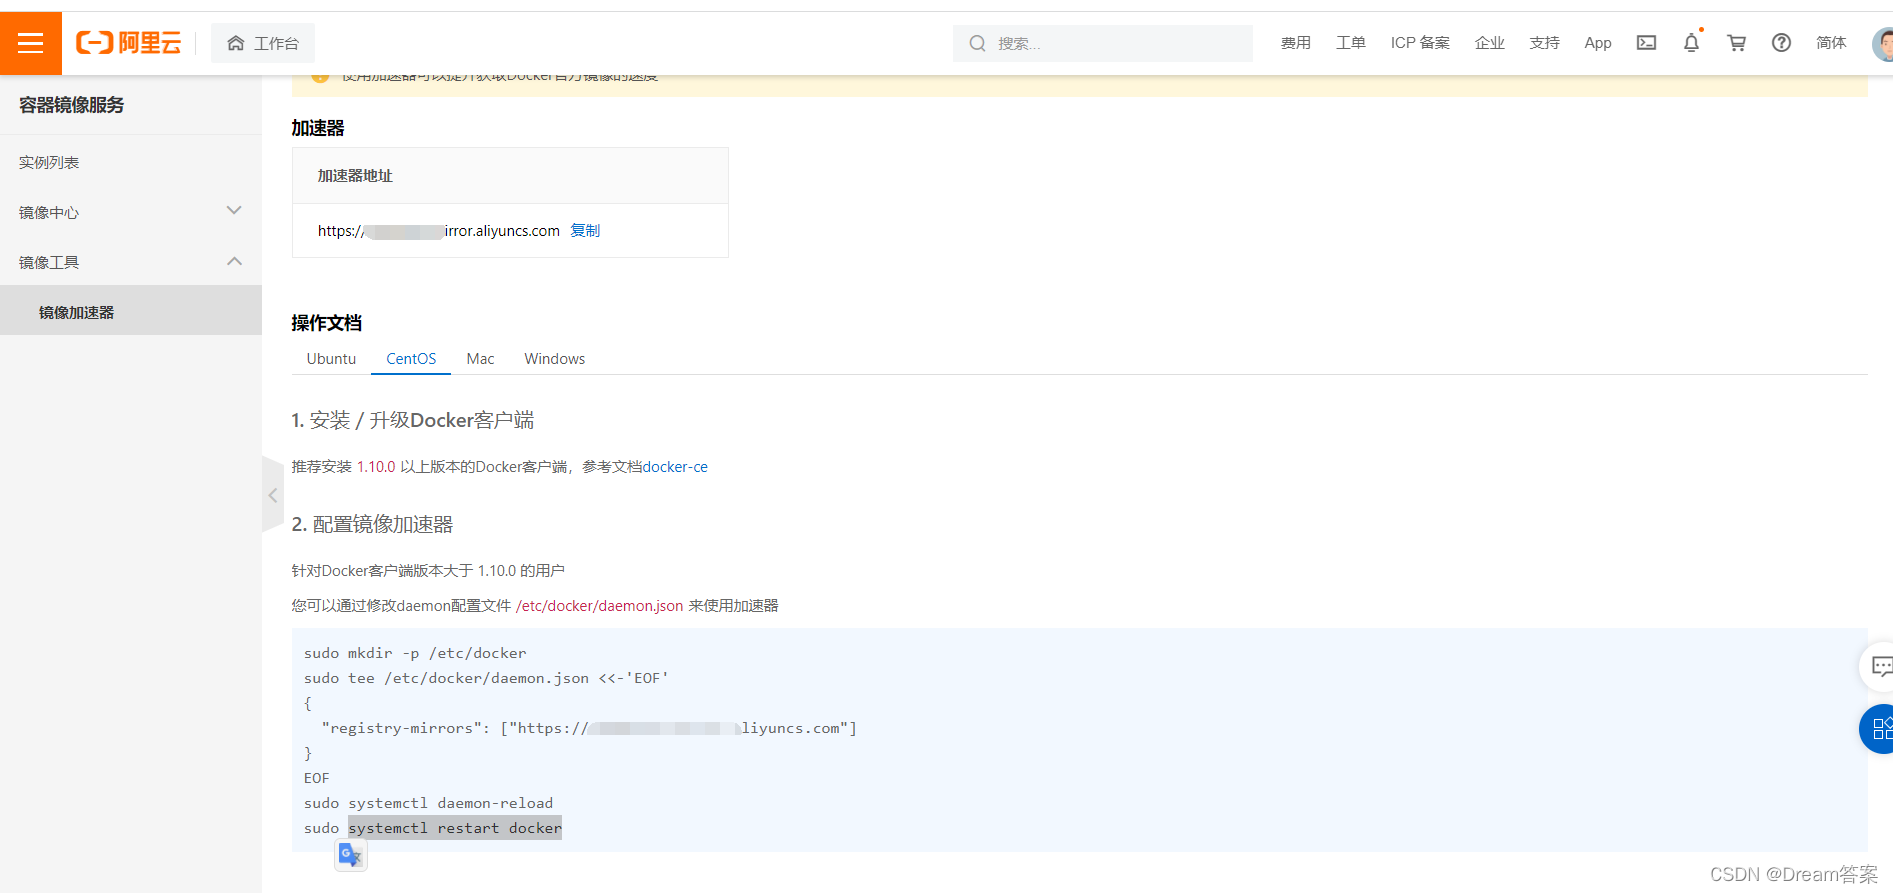Open the help question-mark icon
The width and height of the screenshot is (1893, 893).
point(1781,43)
